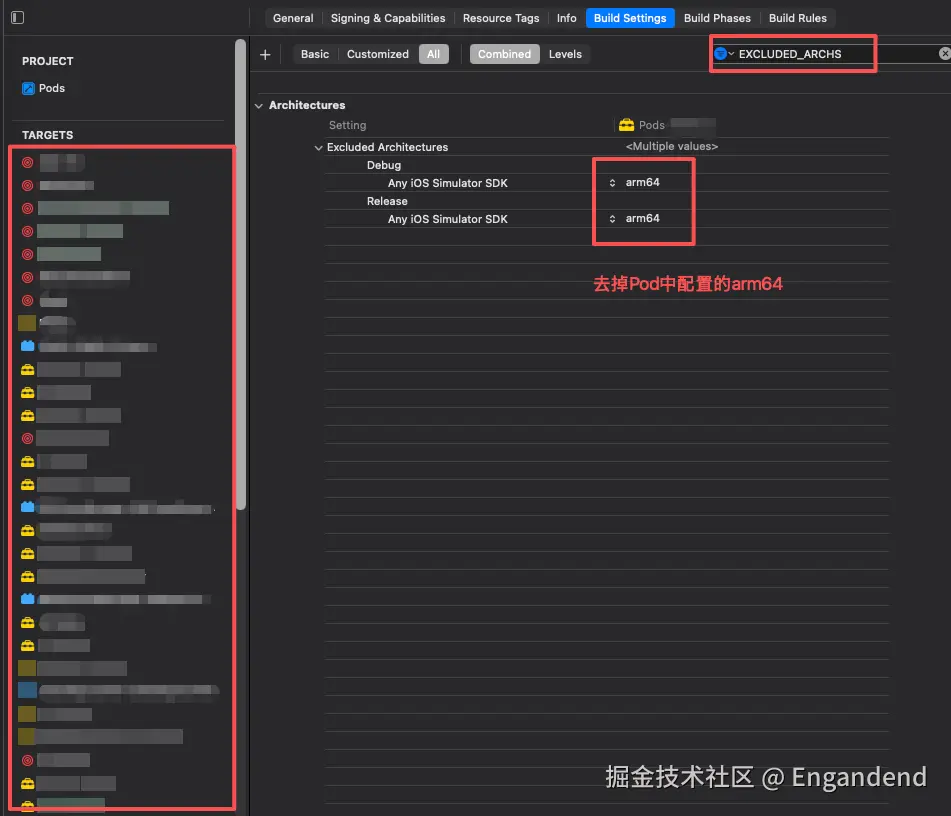This screenshot has width=951, height=816.
Task: Click the Setting column header
Action: (x=347, y=125)
